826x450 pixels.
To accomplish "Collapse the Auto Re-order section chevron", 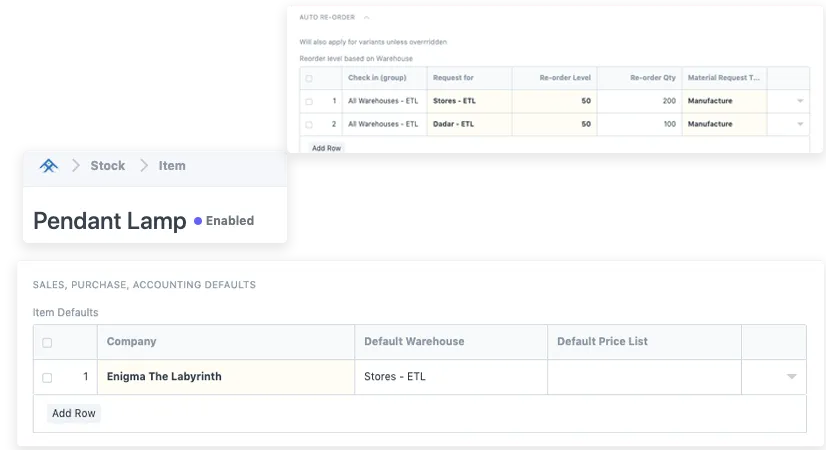I will click(366, 18).
